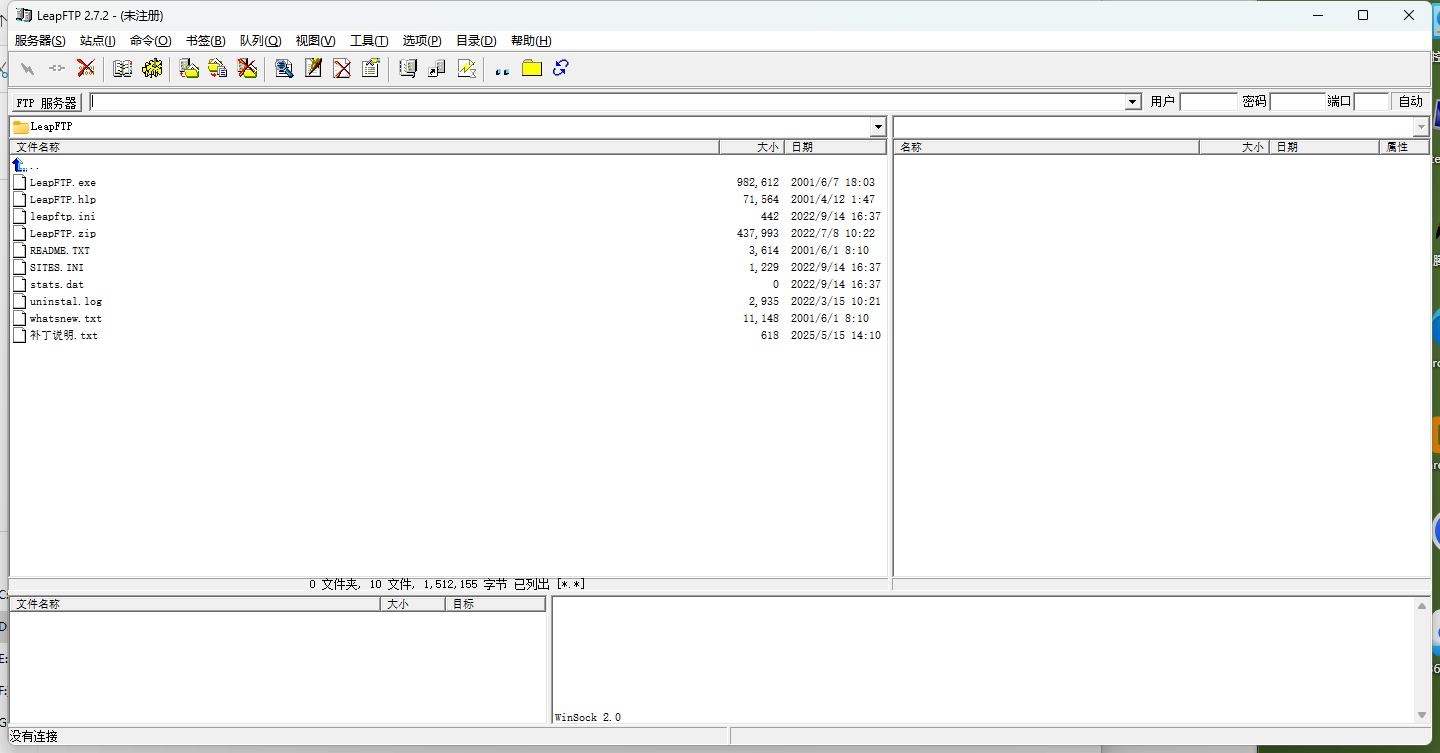Open the 书签(B) menu
The image size is (1440, 753).
(205, 41)
